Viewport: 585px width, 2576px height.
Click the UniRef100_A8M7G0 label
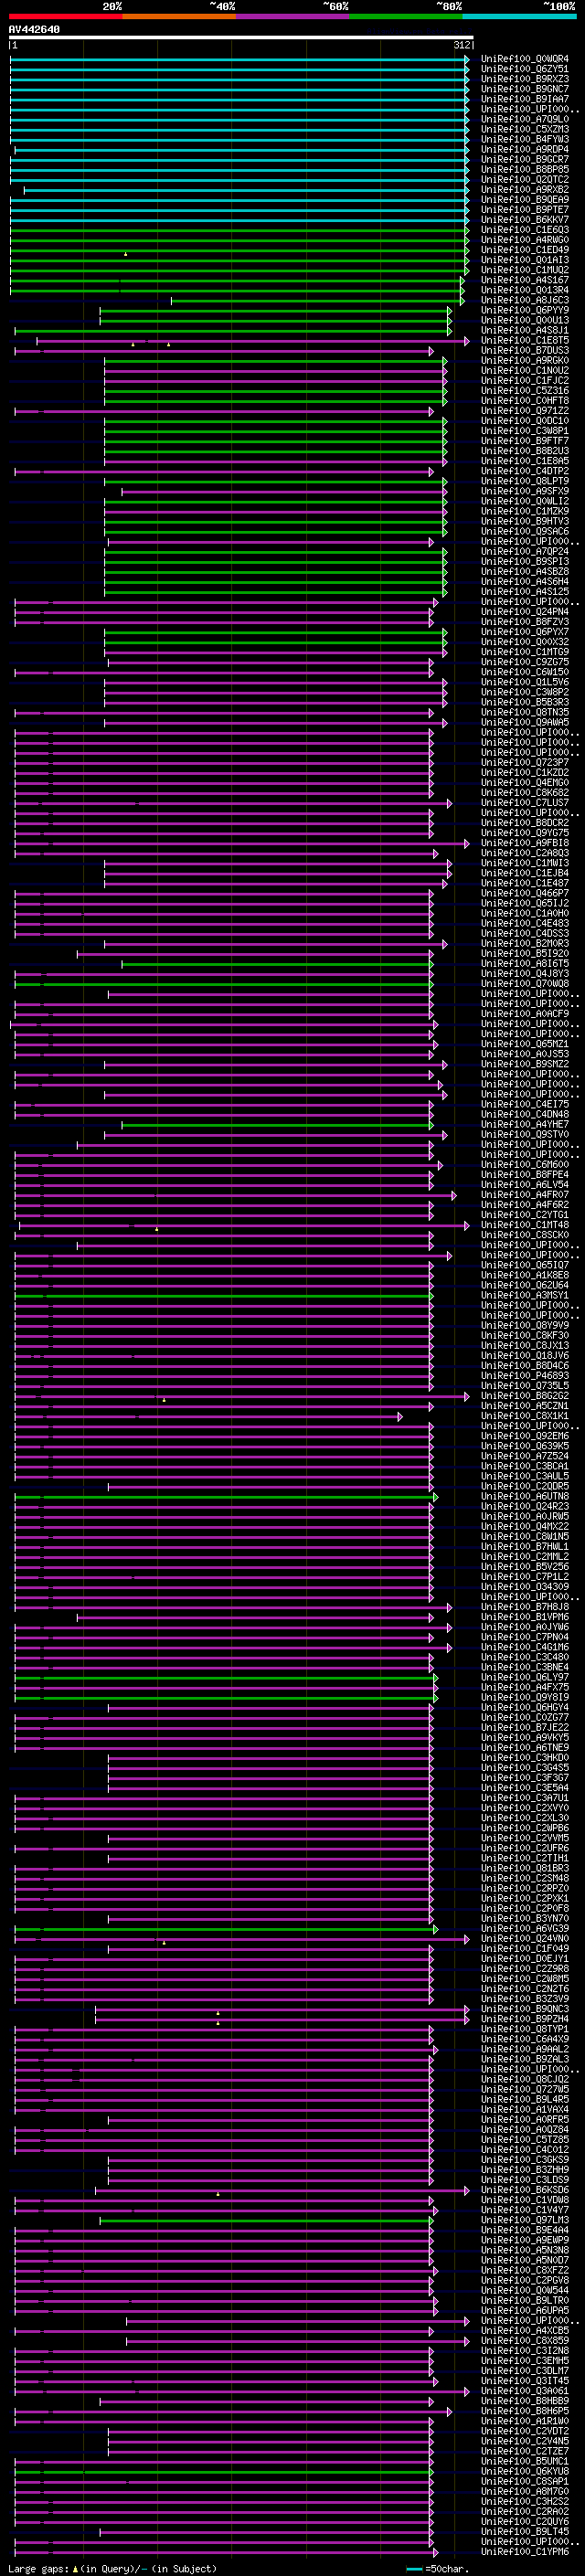[525, 2491]
